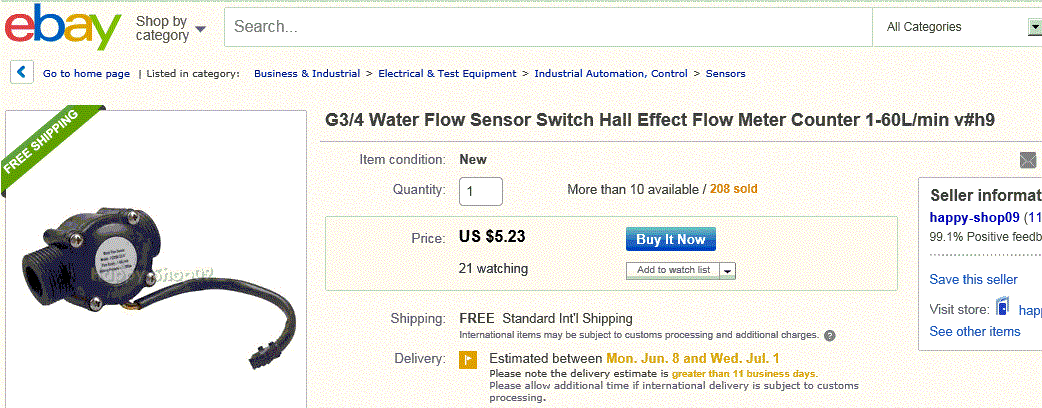Click Save this seller link
Screen dimensions: 1042x408
973,279
